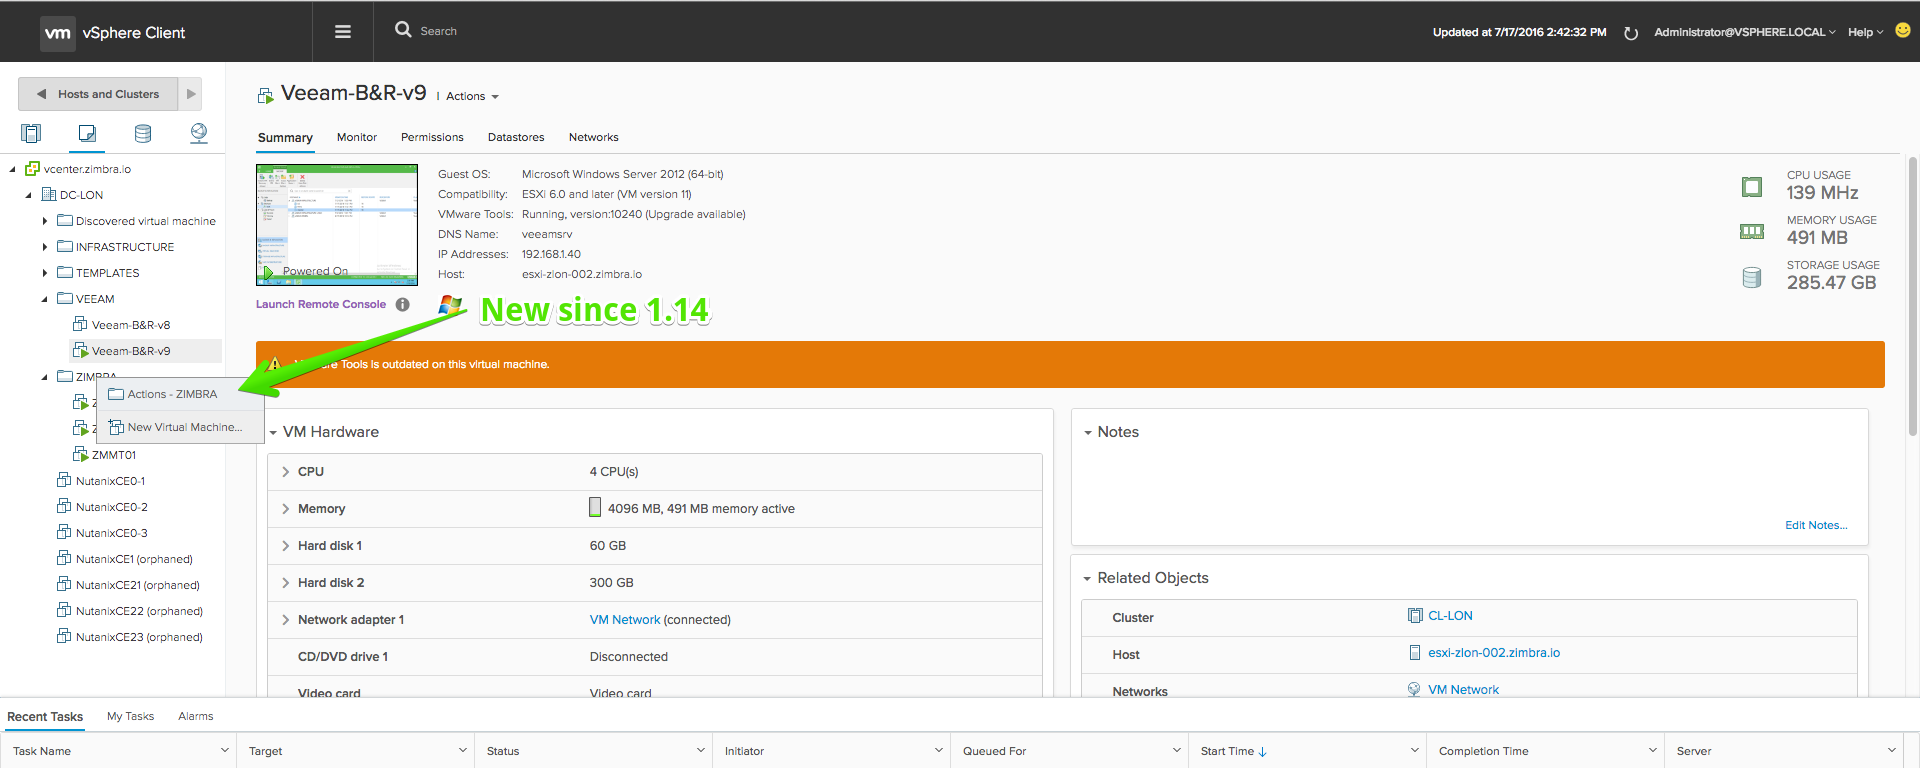Click the vSphere Client vm logo
This screenshot has height=768, width=1920.
point(58,33)
